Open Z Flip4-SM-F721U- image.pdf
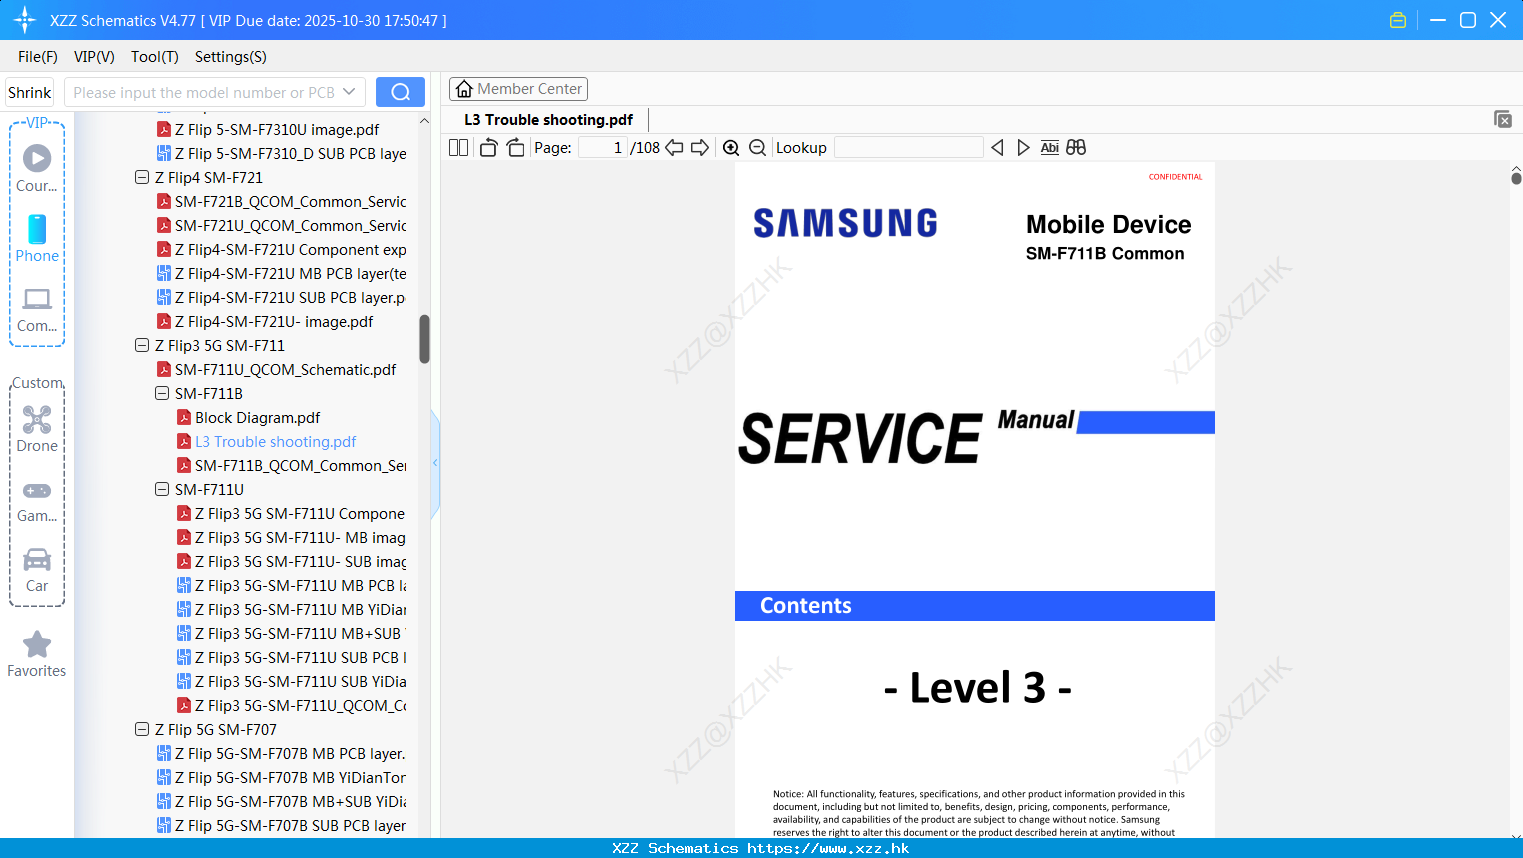 [x=273, y=321]
